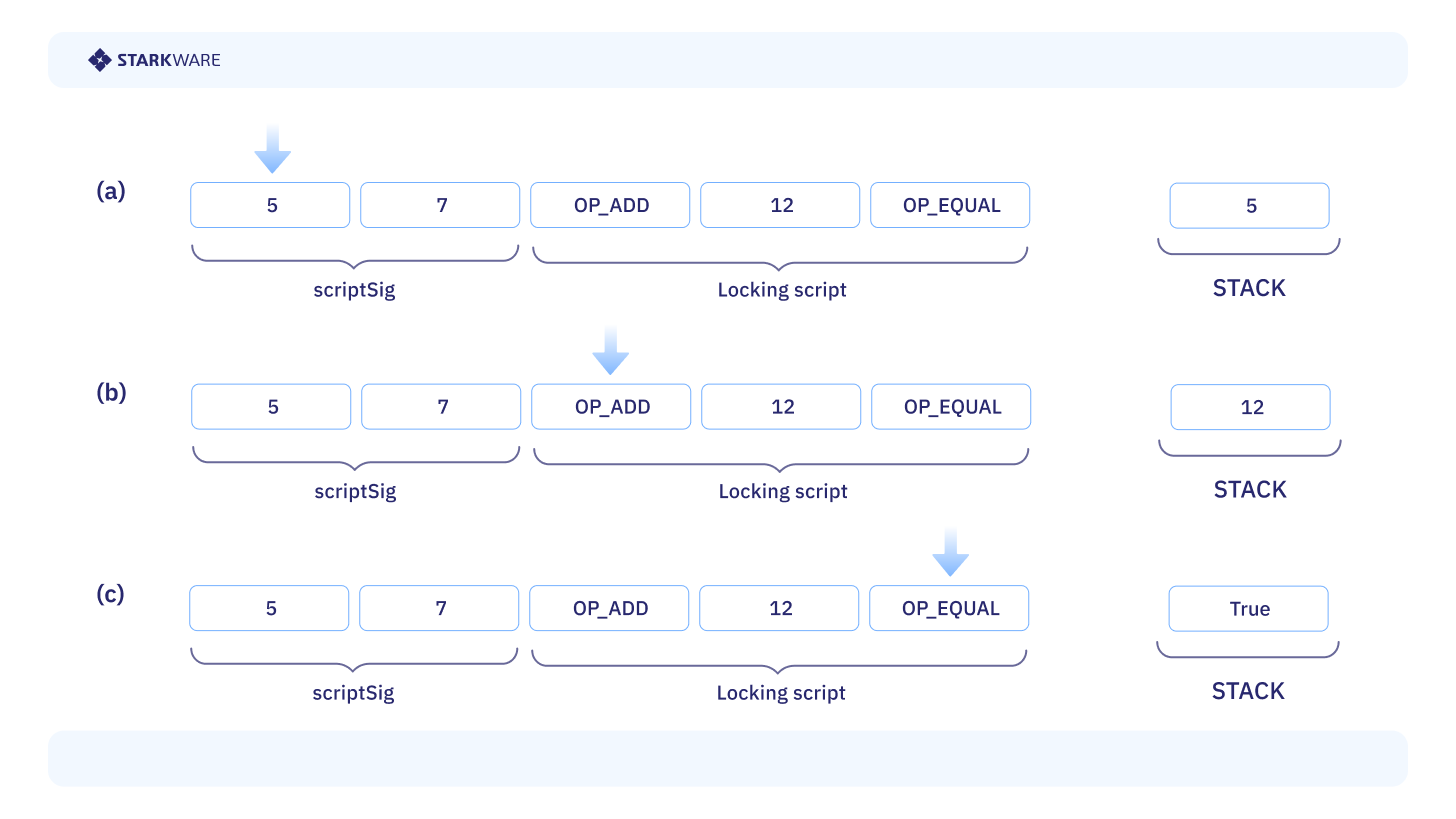Screen dimensions: 1456x819
Task: Click the StarkWare diamond logo icon
Action: point(99,60)
